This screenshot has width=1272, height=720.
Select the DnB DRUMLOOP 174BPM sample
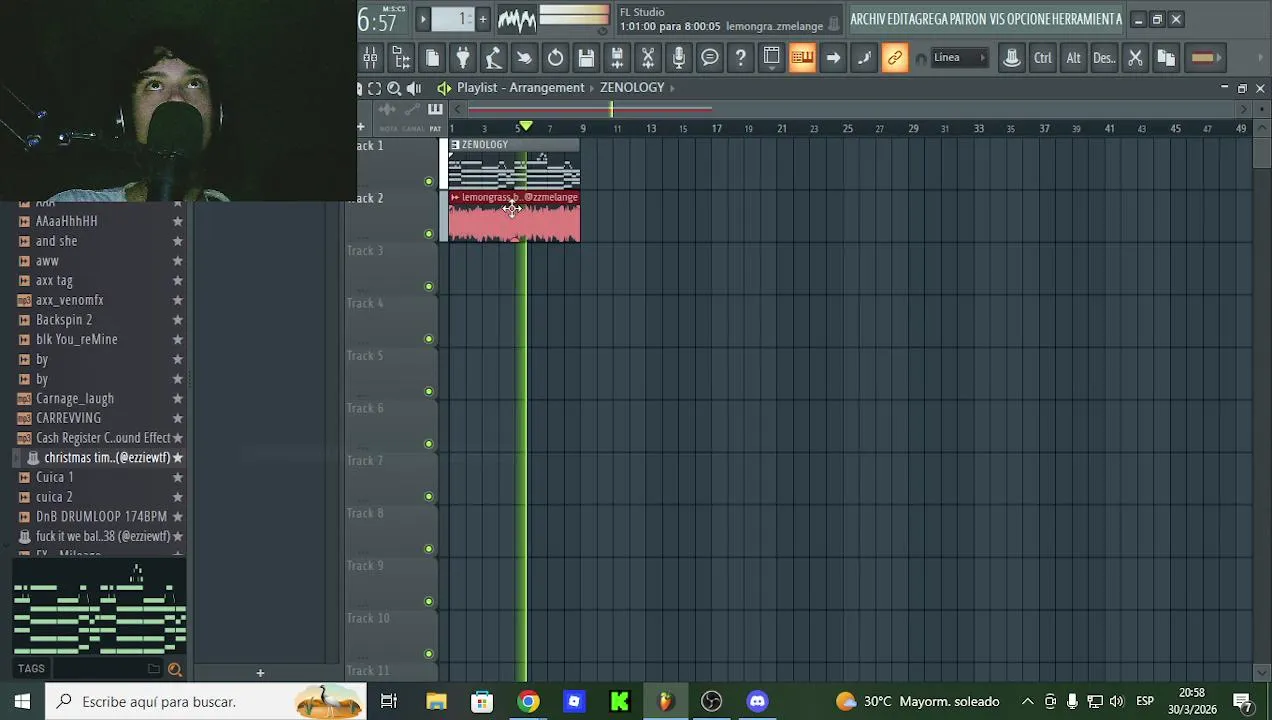pyautogui.click(x=101, y=517)
